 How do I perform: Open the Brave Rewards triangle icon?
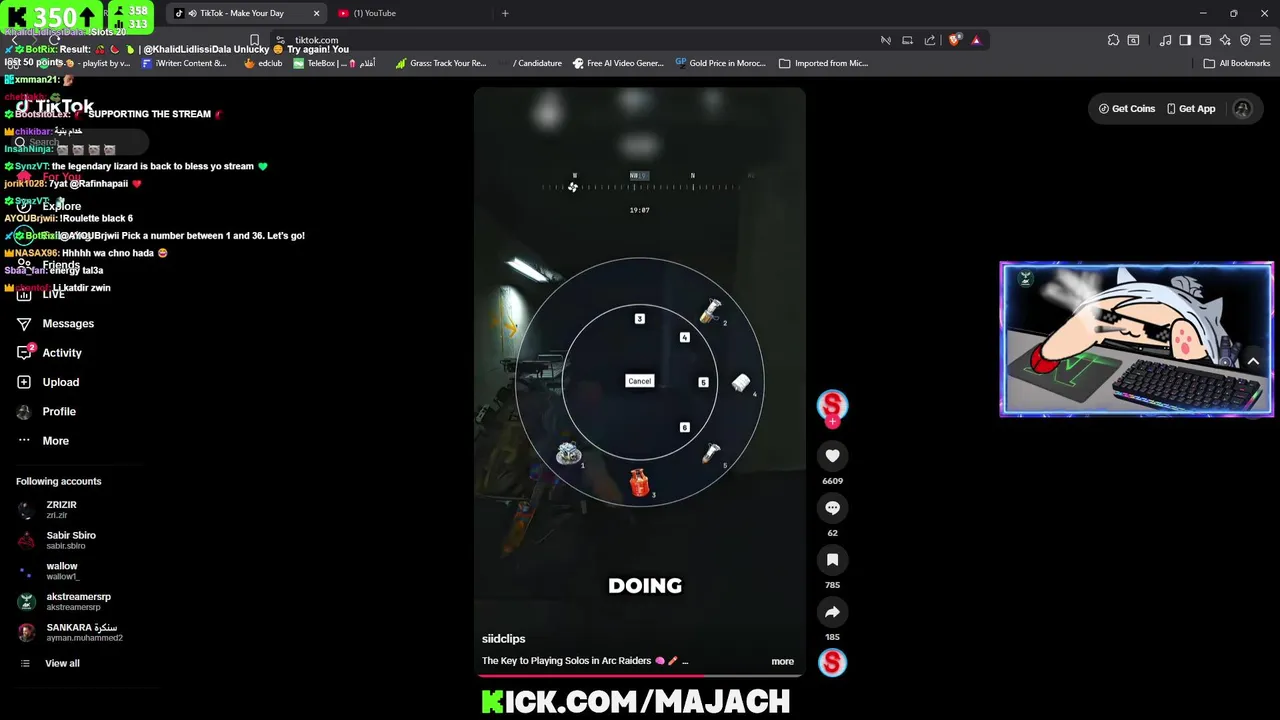tap(976, 40)
